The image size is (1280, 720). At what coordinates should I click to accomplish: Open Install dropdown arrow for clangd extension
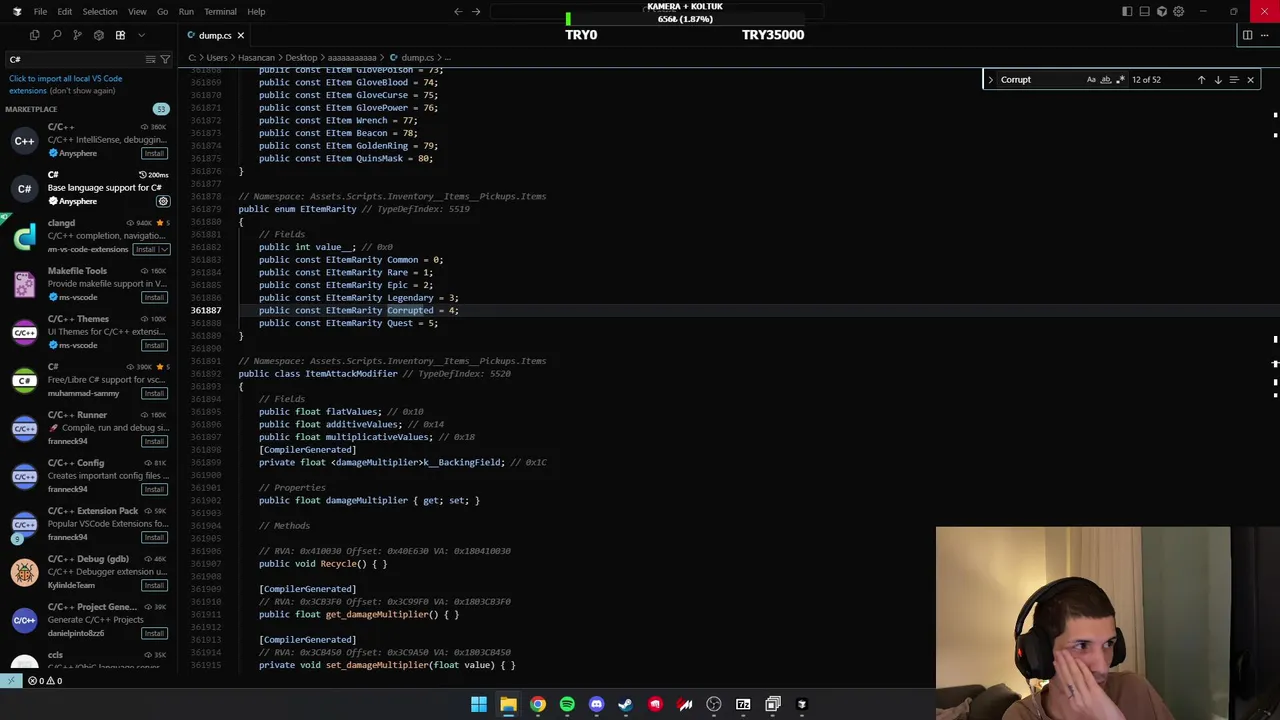(x=164, y=249)
